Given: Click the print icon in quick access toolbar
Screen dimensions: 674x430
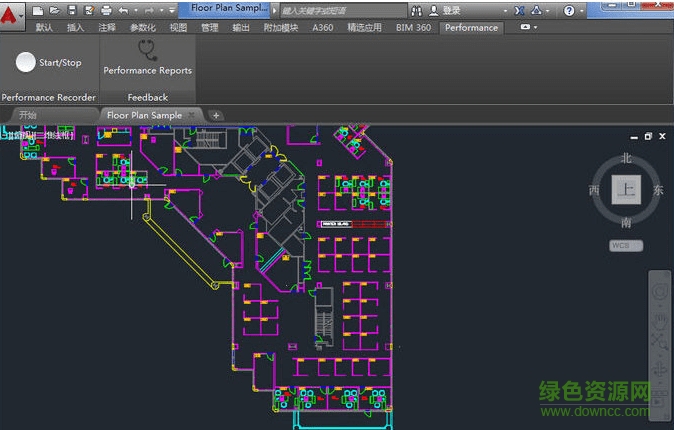Looking at the screenshot, I should [x=106, y=10].
